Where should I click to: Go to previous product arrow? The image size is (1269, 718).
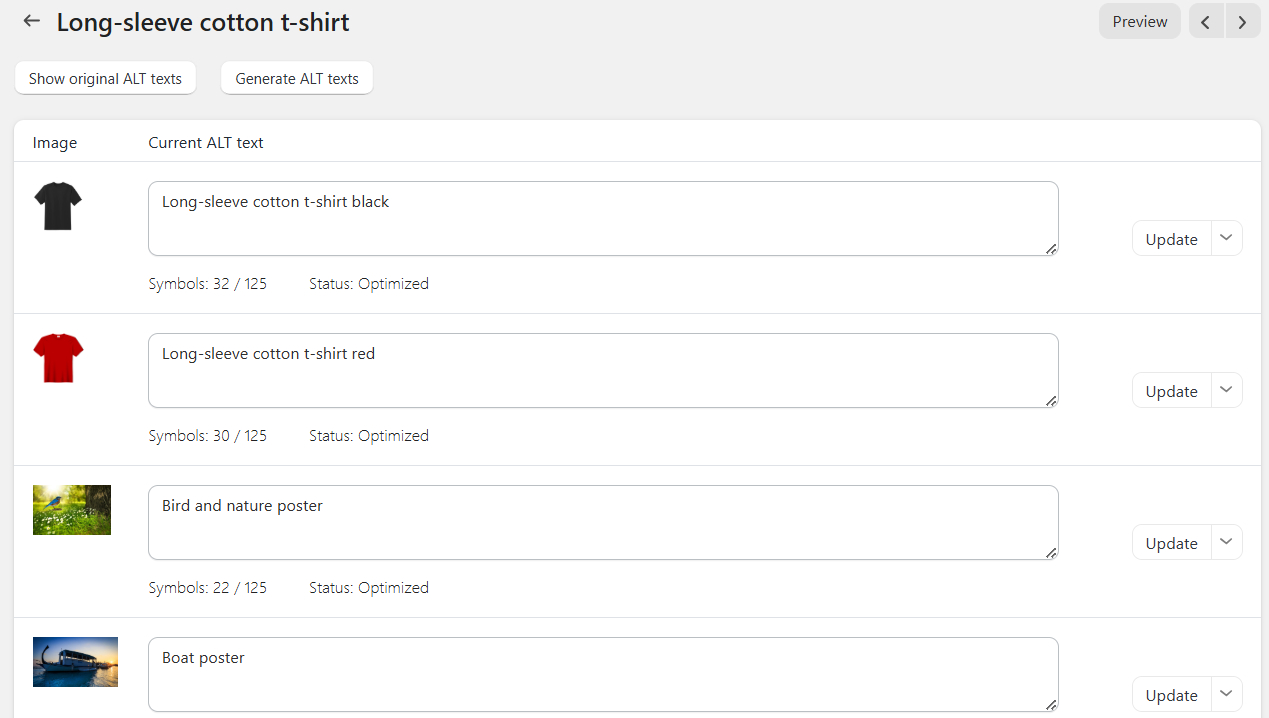point(1206,22)
